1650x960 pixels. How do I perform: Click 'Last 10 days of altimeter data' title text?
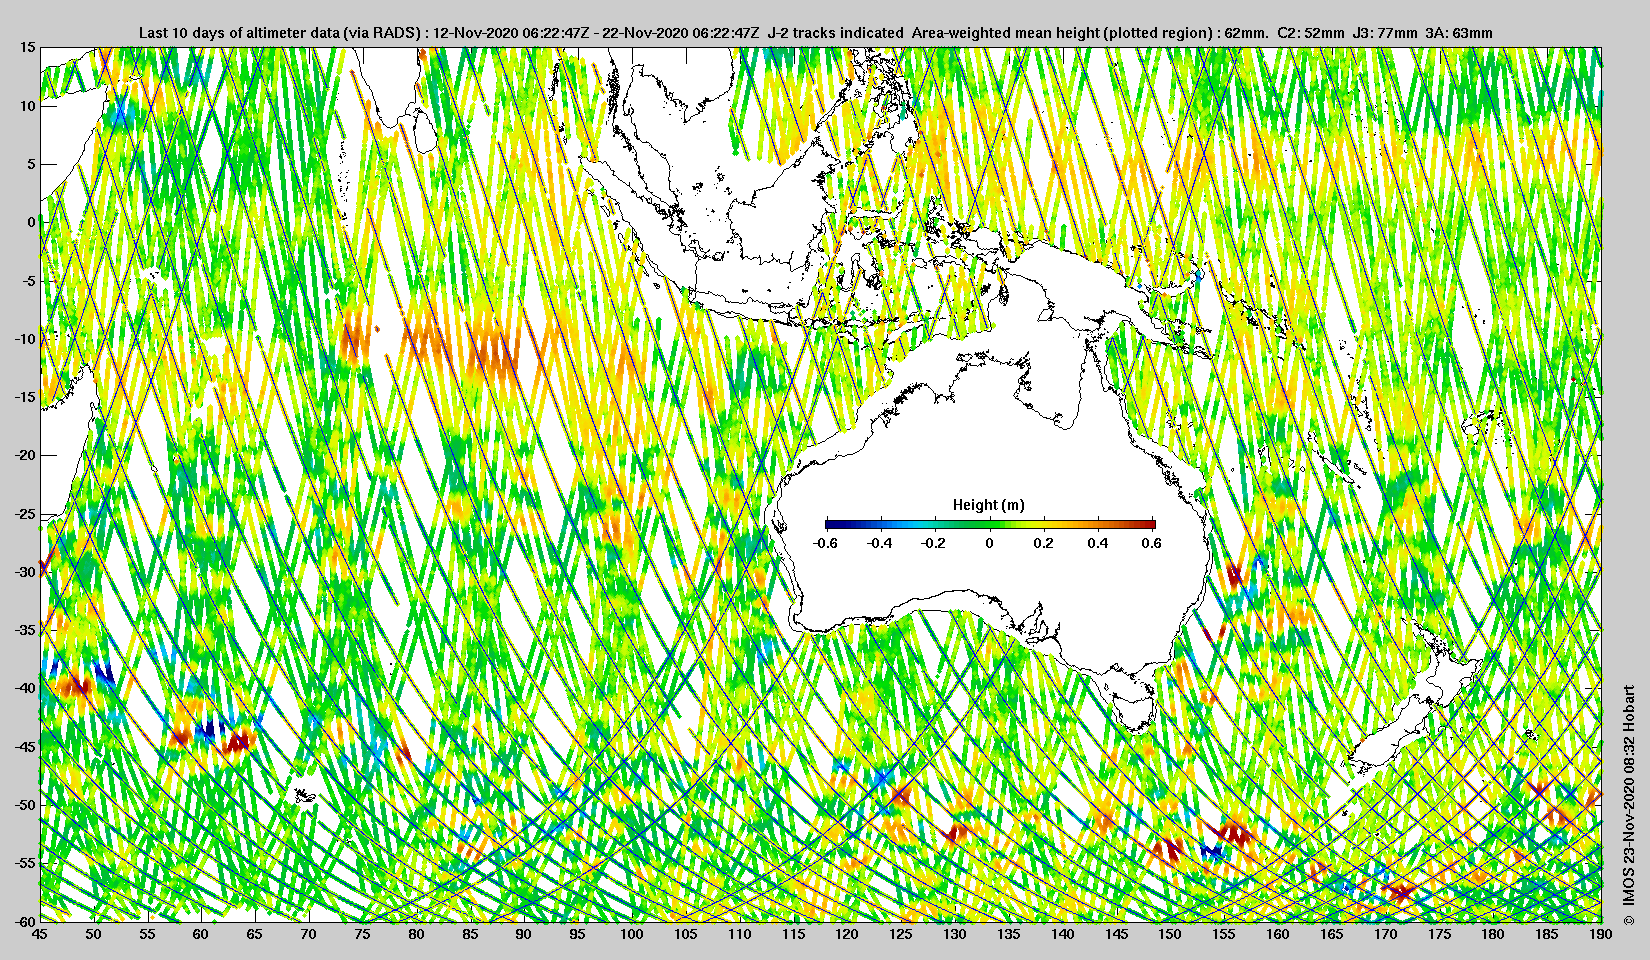pos(240,33)
